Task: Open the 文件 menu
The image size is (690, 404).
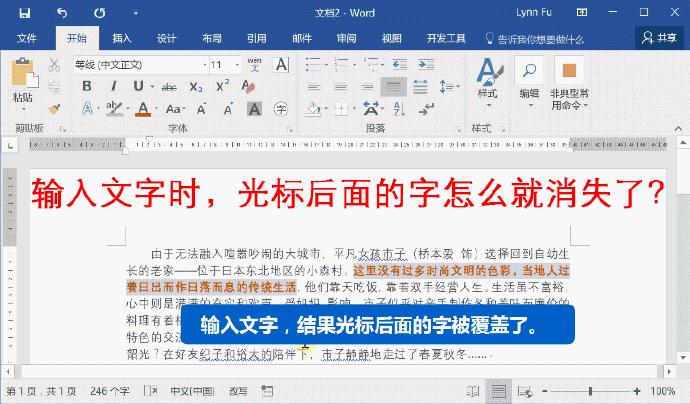Action: (26, 38)
